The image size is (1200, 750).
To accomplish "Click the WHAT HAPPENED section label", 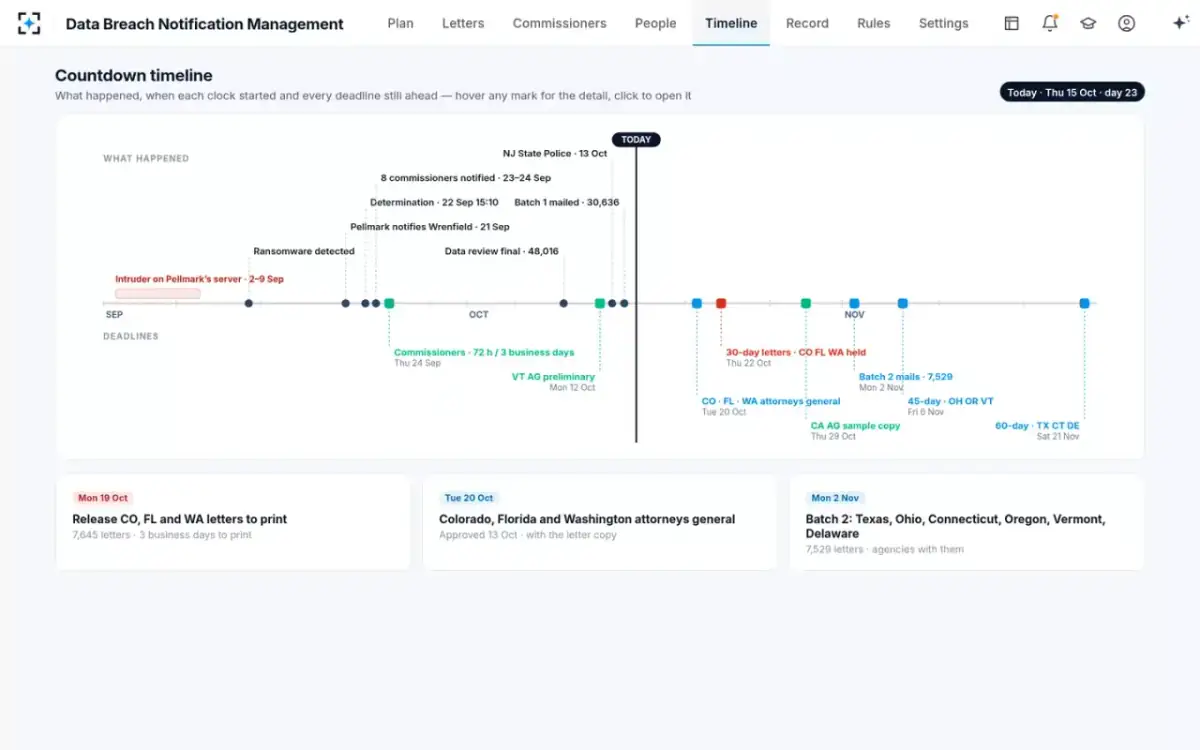I will coord(146,158).
